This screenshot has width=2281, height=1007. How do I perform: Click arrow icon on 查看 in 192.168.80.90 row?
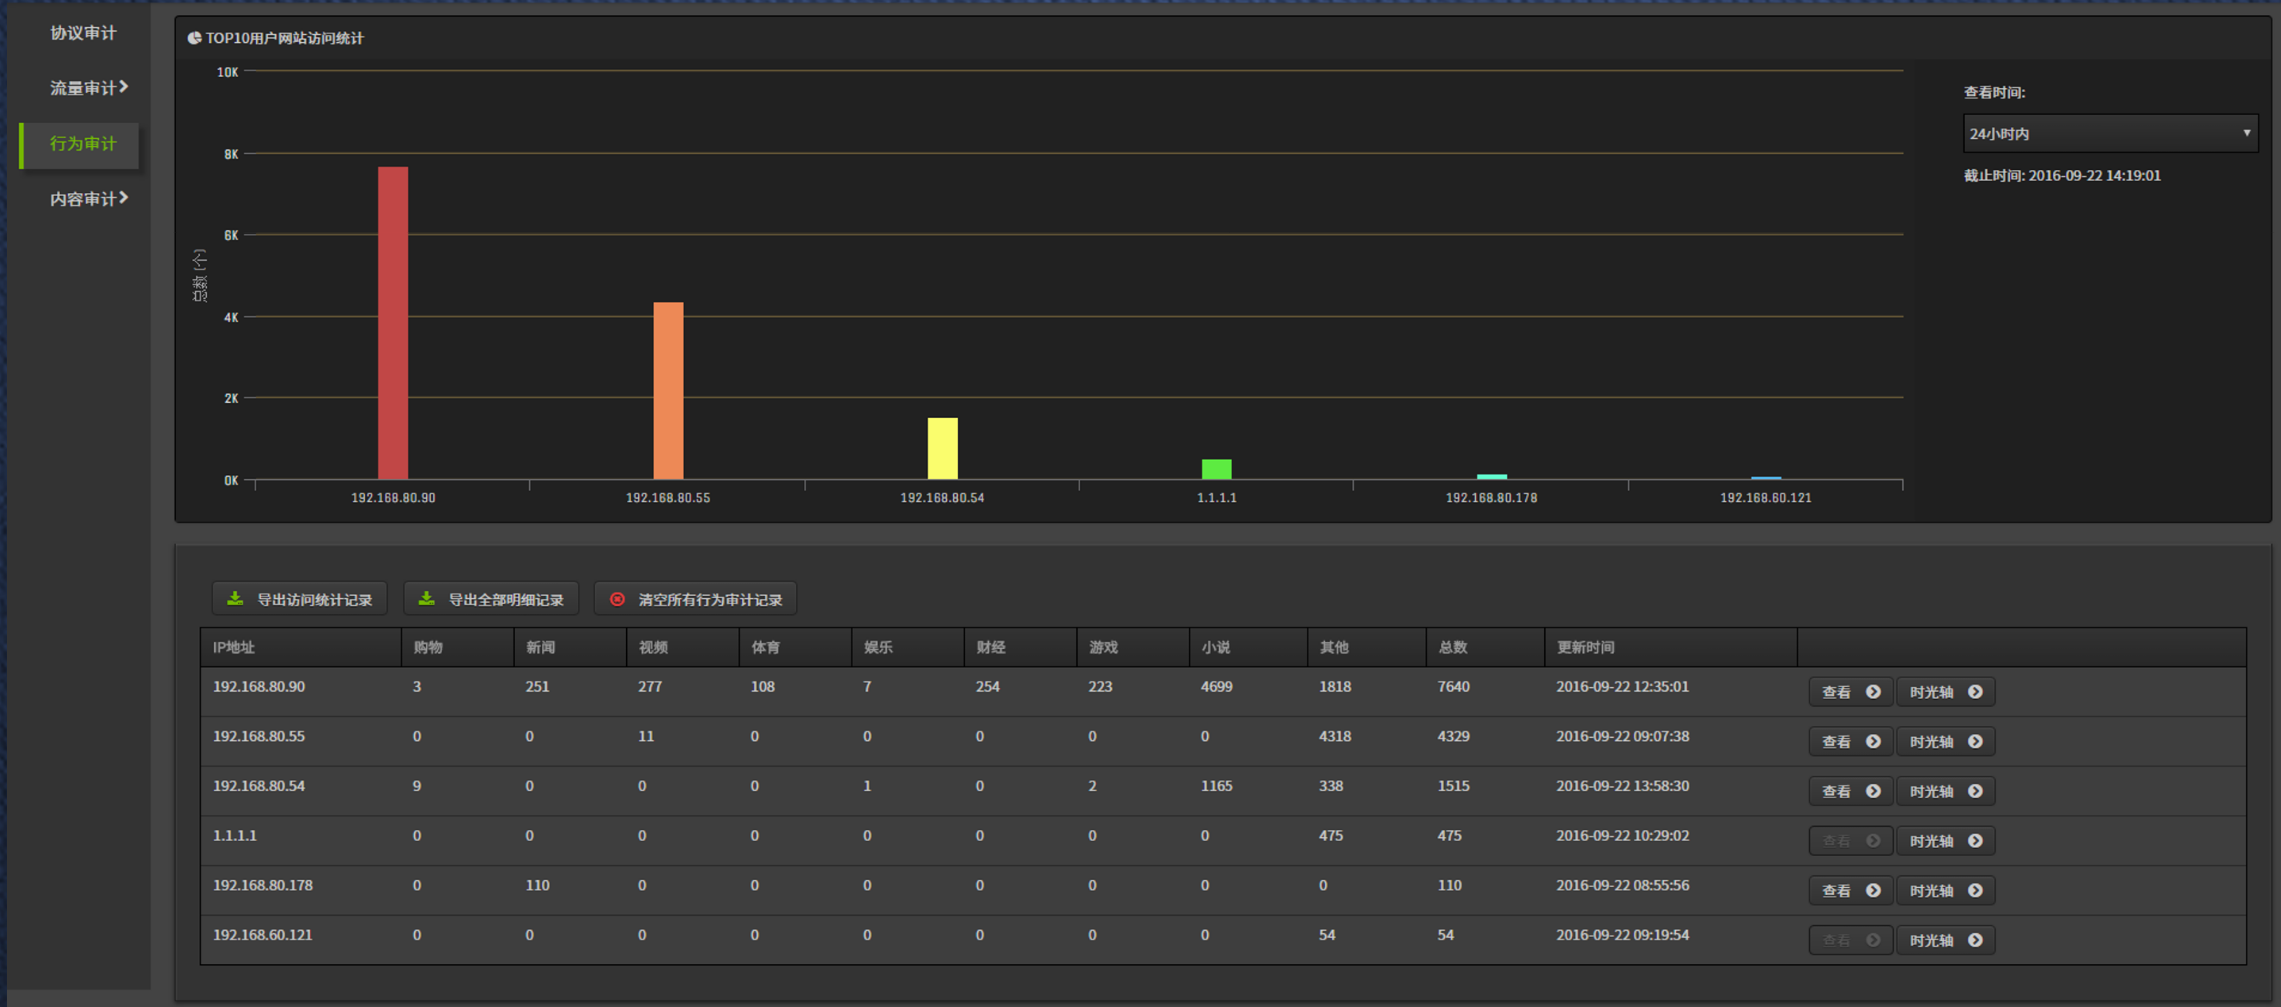point(1873,692)
